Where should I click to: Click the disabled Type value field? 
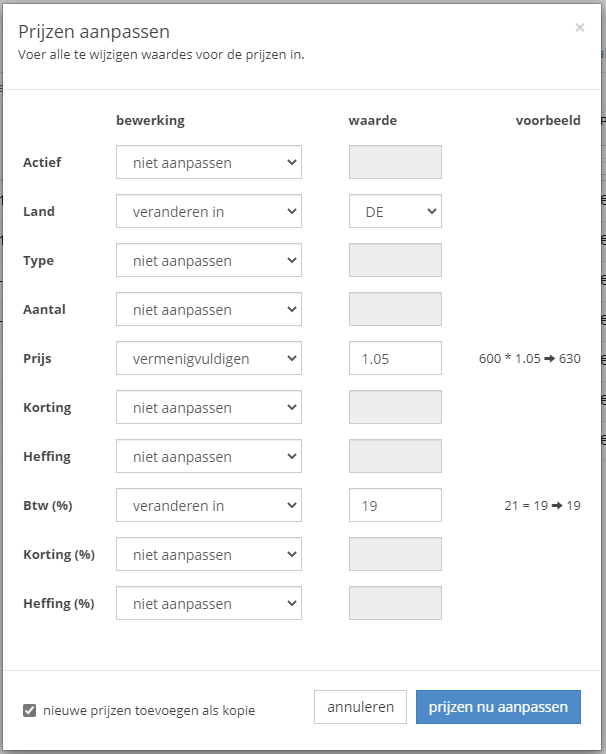coord(395,260)
